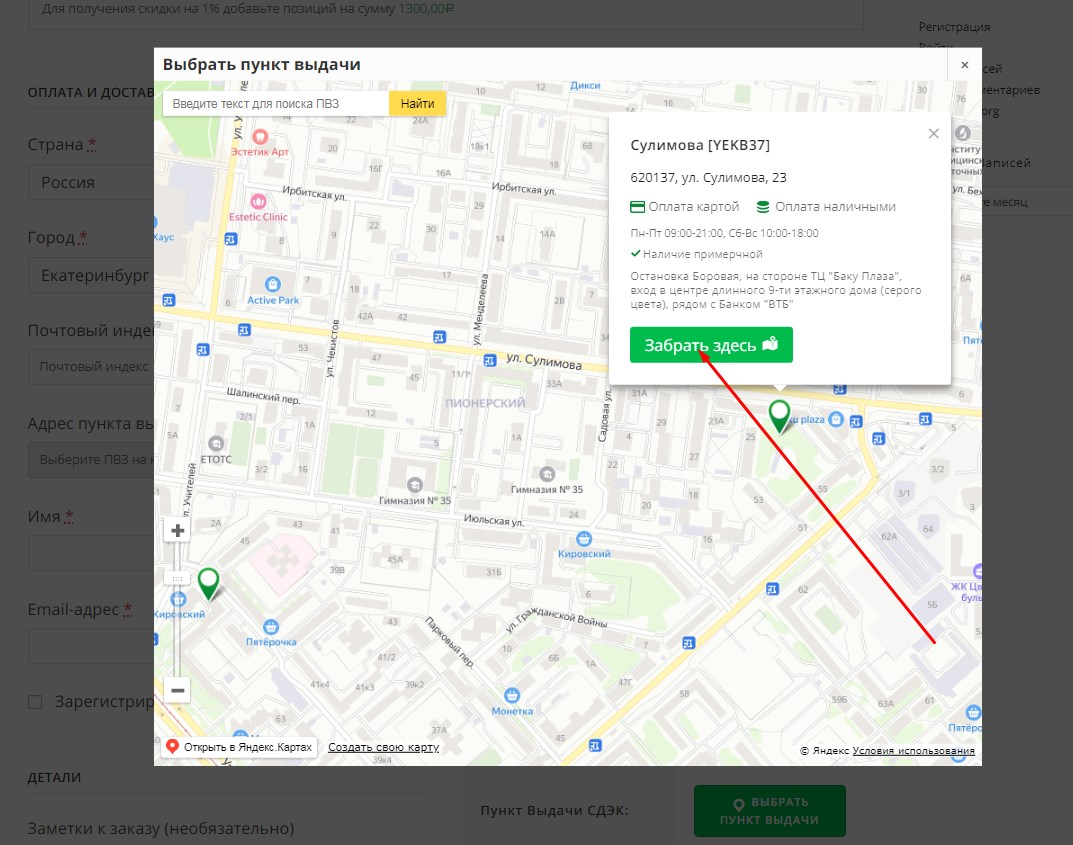Click the working hours text 'Пн-Пт 09:00-21:00'
The height and width of the screenshot is (845, 1073).
(677, 233)
